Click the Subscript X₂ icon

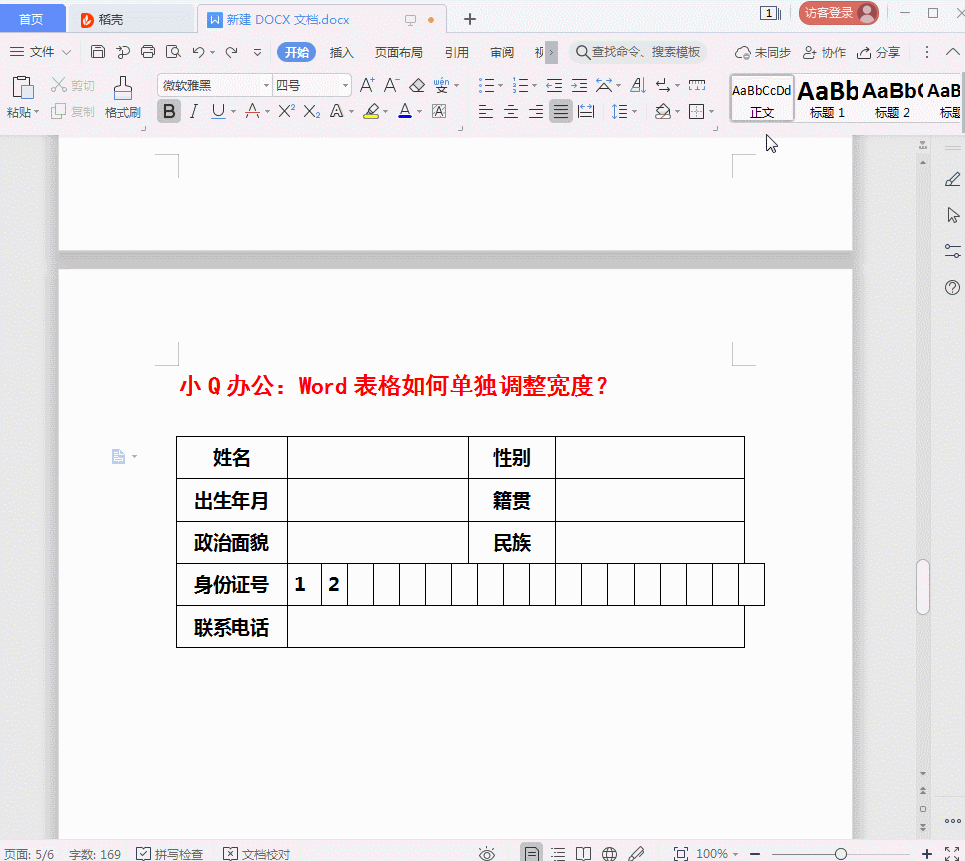pyautogui.click(x=312, y=111)
